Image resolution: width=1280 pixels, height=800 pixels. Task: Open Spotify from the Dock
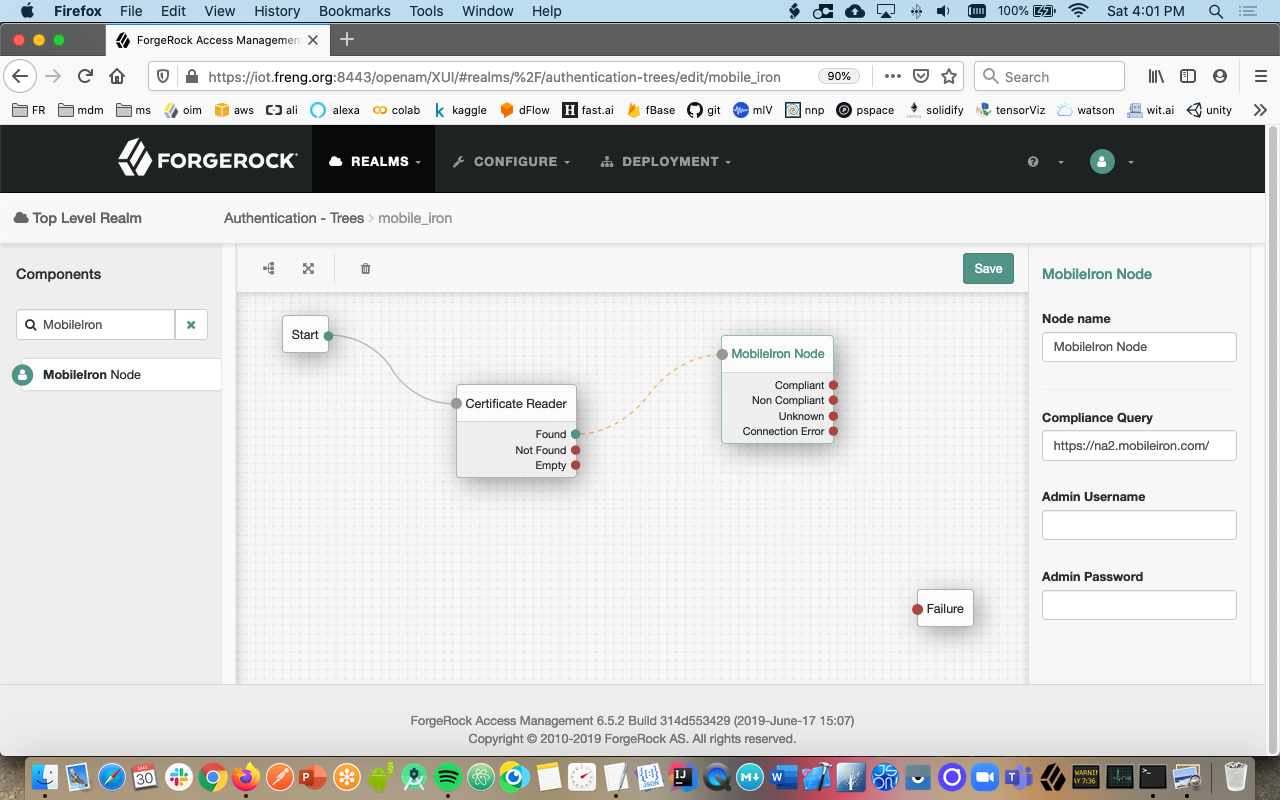click(447, 776)
